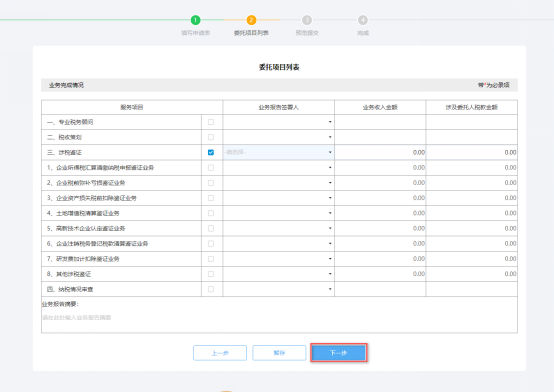The image size is (554, 392).
Task: Click 业务收入金额 field for 一、专业税务顾问
Action: (380, 122)
